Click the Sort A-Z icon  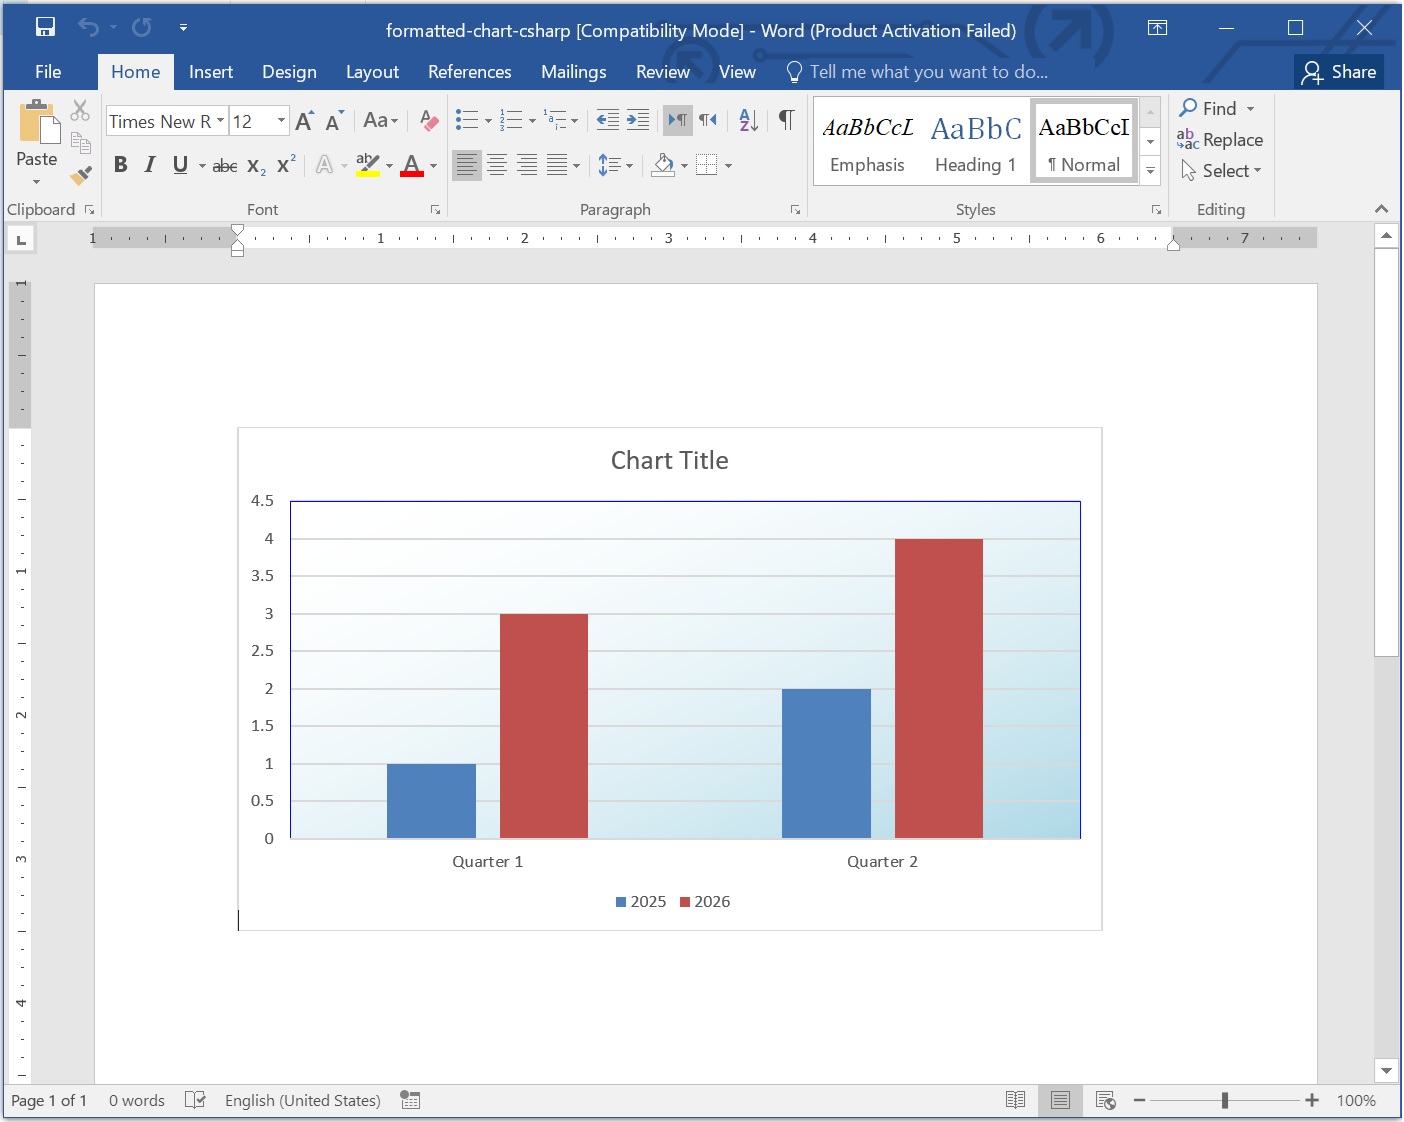tap(748, 121)
